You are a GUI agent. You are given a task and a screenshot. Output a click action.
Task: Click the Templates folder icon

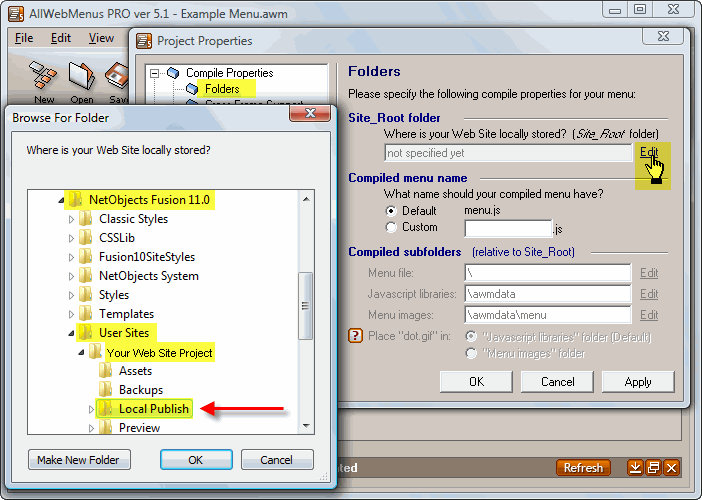pyautogui.click(x=86, y=313)
